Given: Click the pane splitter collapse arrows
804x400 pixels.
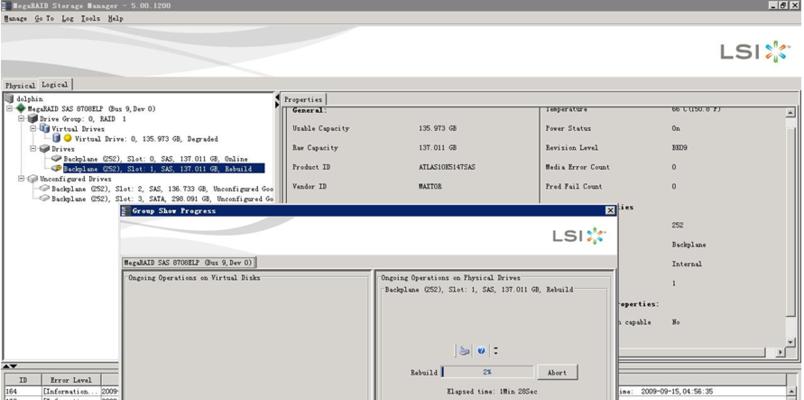Looking at the screenshot, I should [x=277, y=101].
